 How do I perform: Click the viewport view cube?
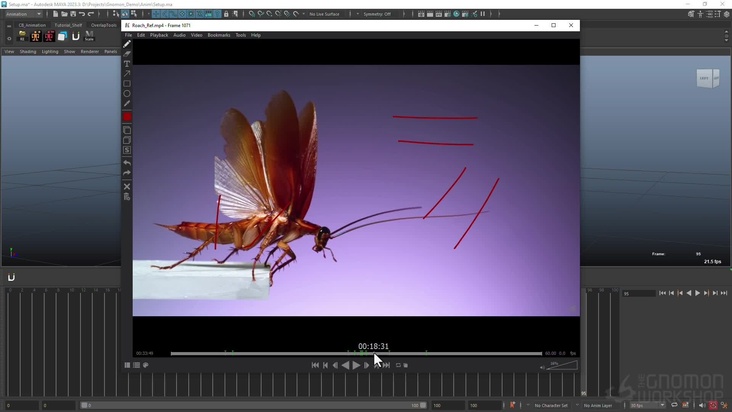(707, 78)
